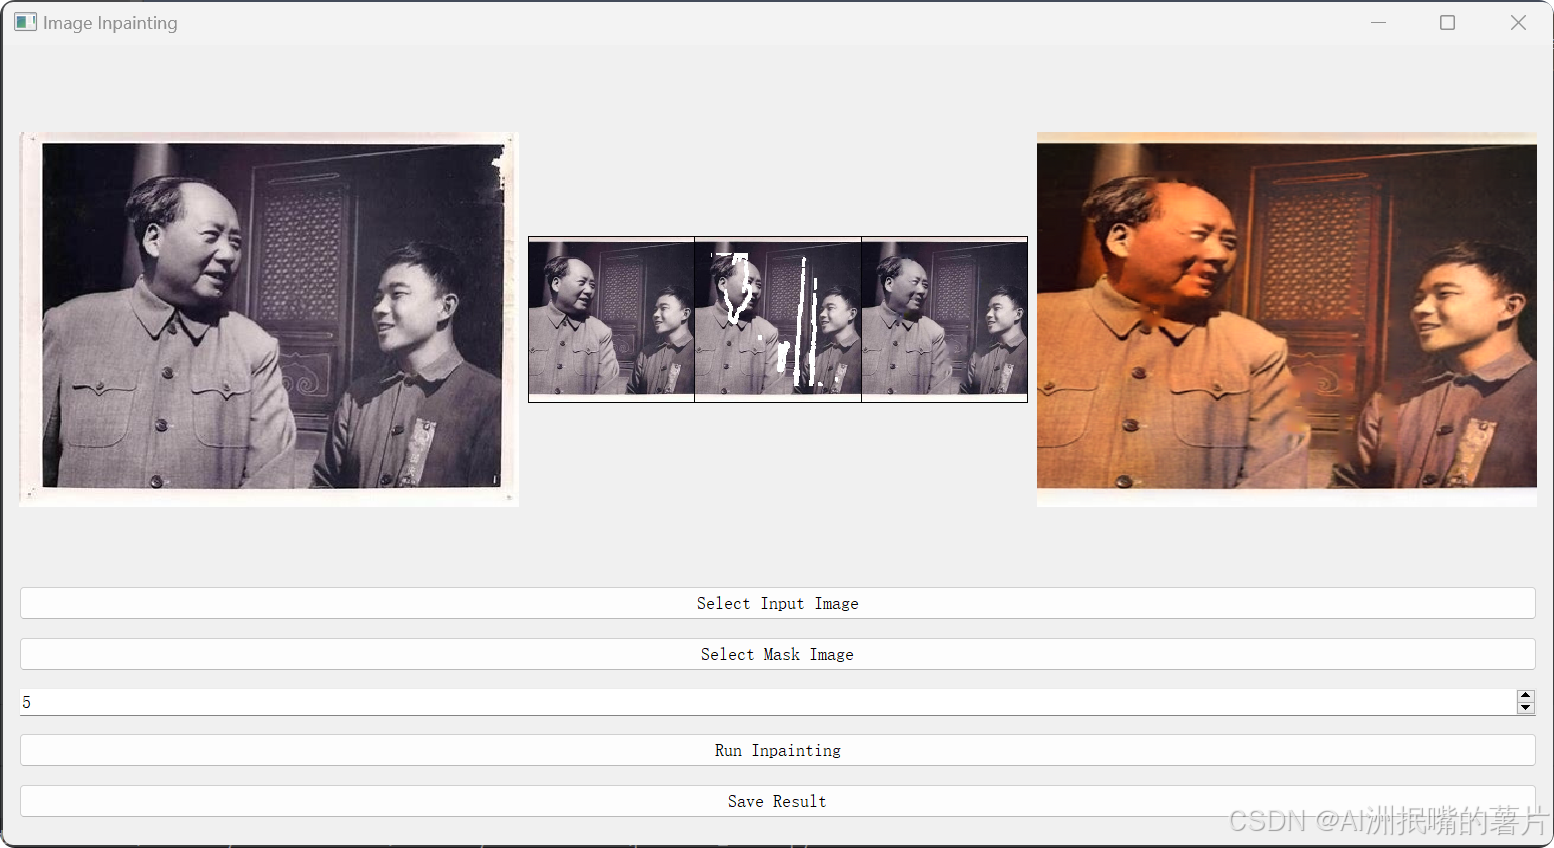Decrease the spin box value with down arrow
1554x848 pixels.
coord(1525,708)
